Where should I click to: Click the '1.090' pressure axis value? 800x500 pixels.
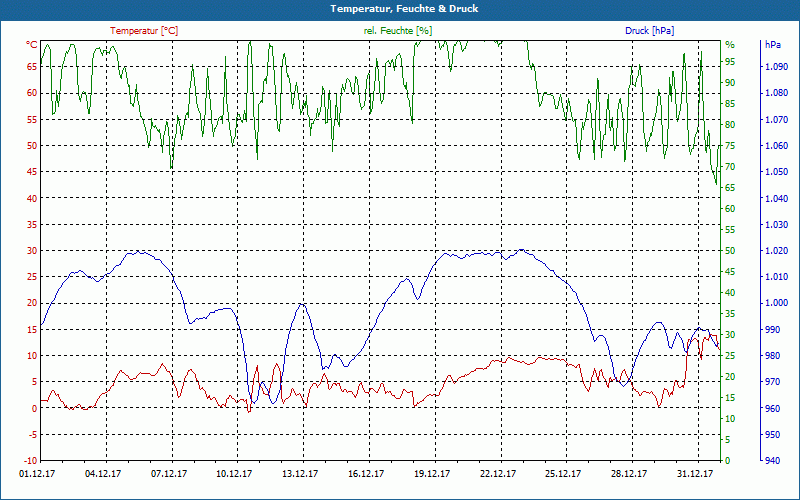coord(777,67)
